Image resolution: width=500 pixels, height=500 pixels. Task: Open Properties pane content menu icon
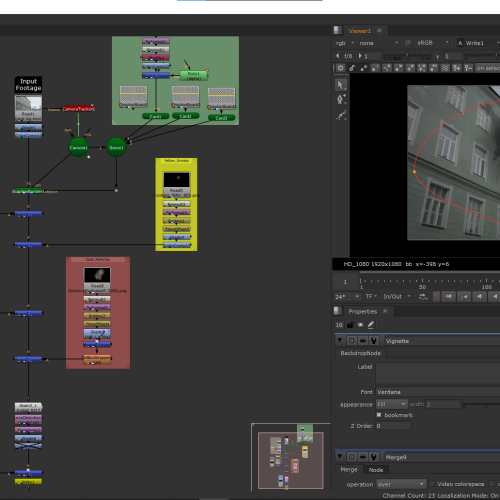337,311
